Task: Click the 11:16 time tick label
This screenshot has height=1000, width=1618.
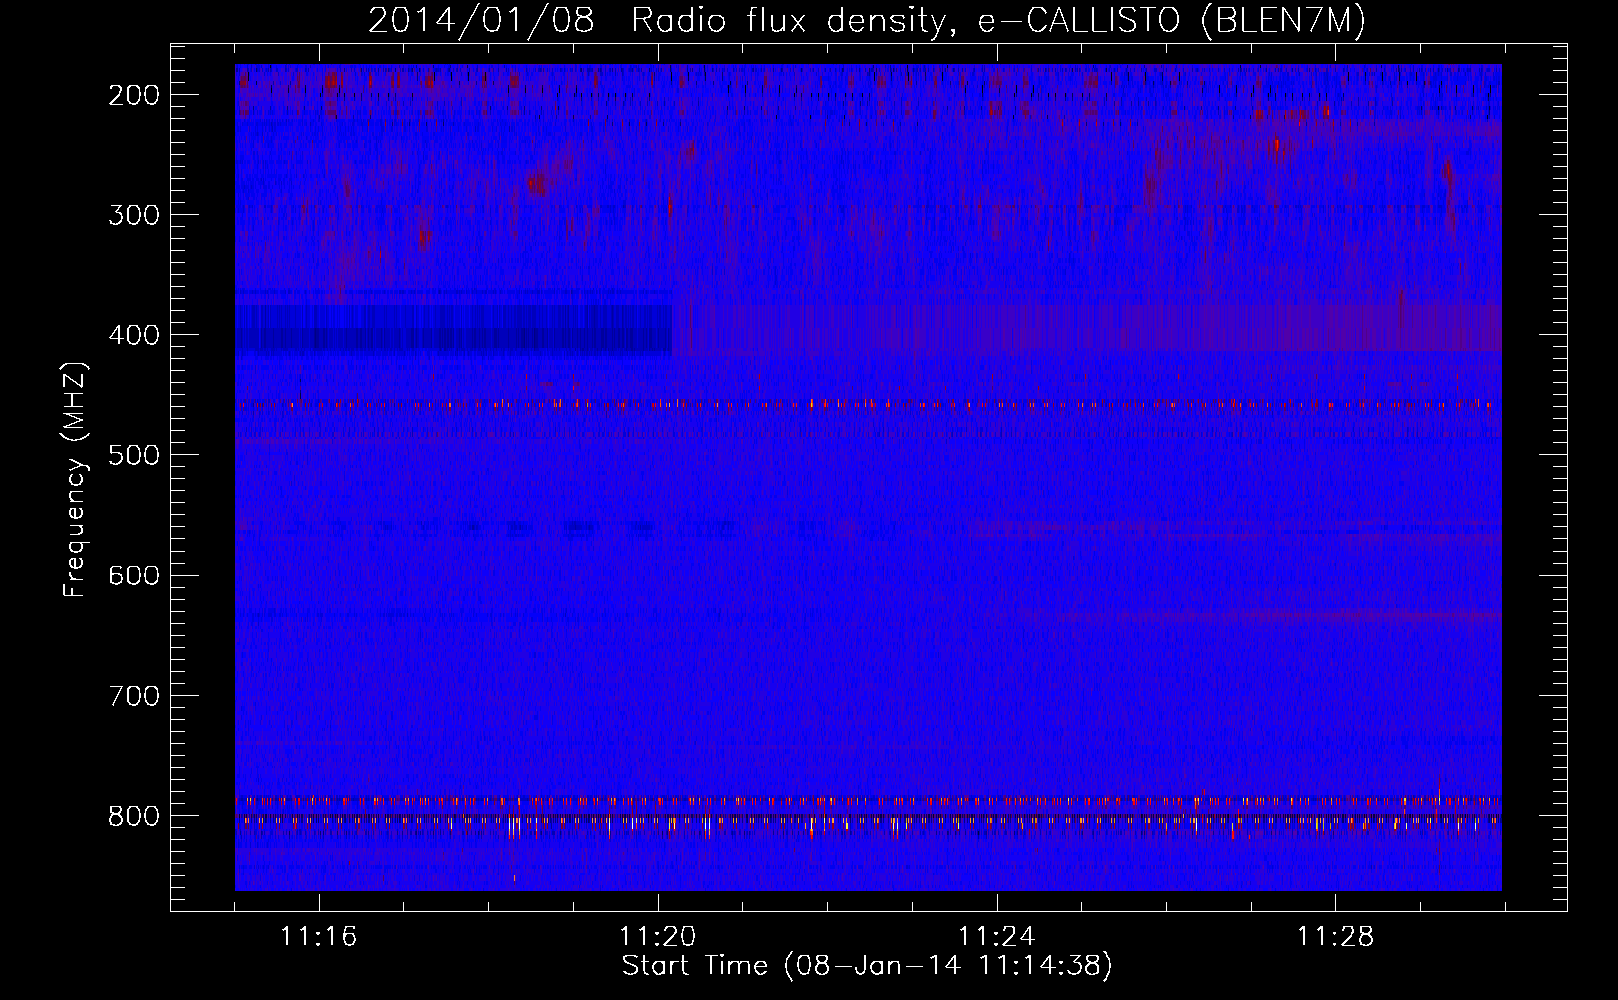Action: (x=319, y=937)
